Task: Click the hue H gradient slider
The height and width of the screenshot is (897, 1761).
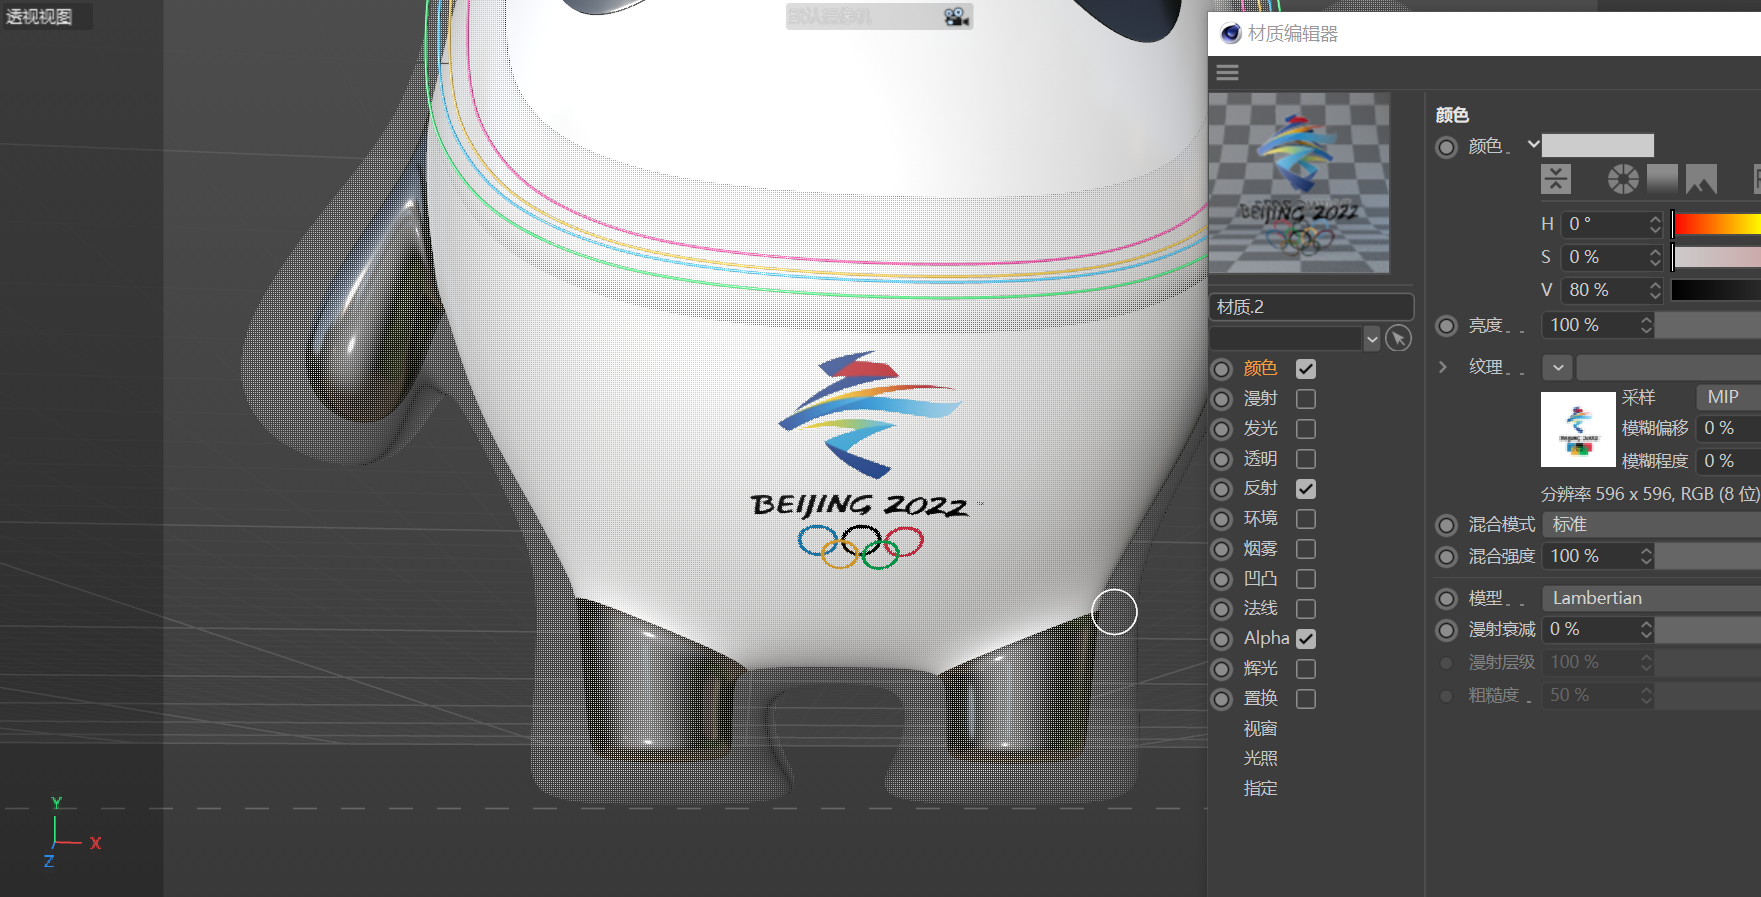Action: coord(1716,224)
